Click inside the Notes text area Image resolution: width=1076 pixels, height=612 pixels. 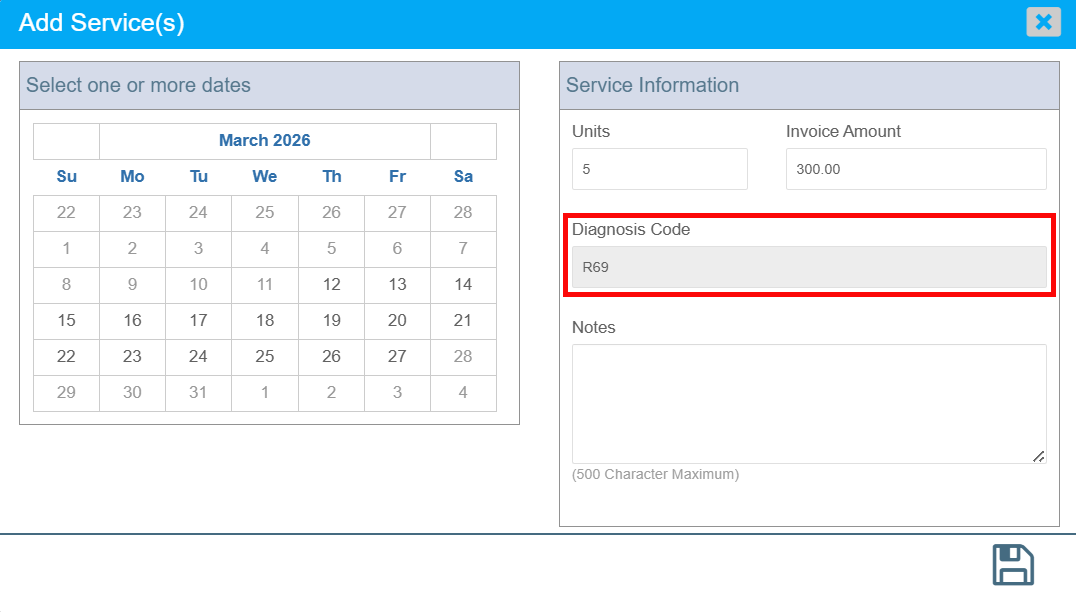click(809, 403)
